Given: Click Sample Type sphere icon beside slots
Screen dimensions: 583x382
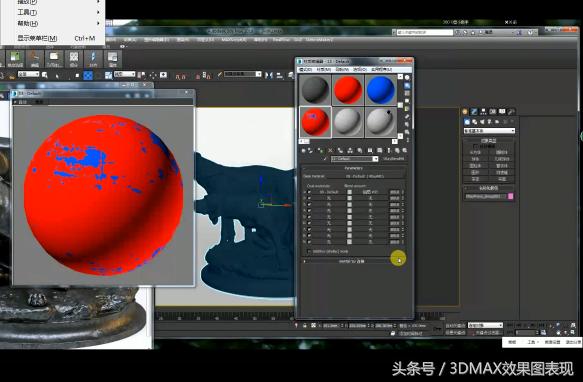Looking at the screenshot, I should [407, 78].
